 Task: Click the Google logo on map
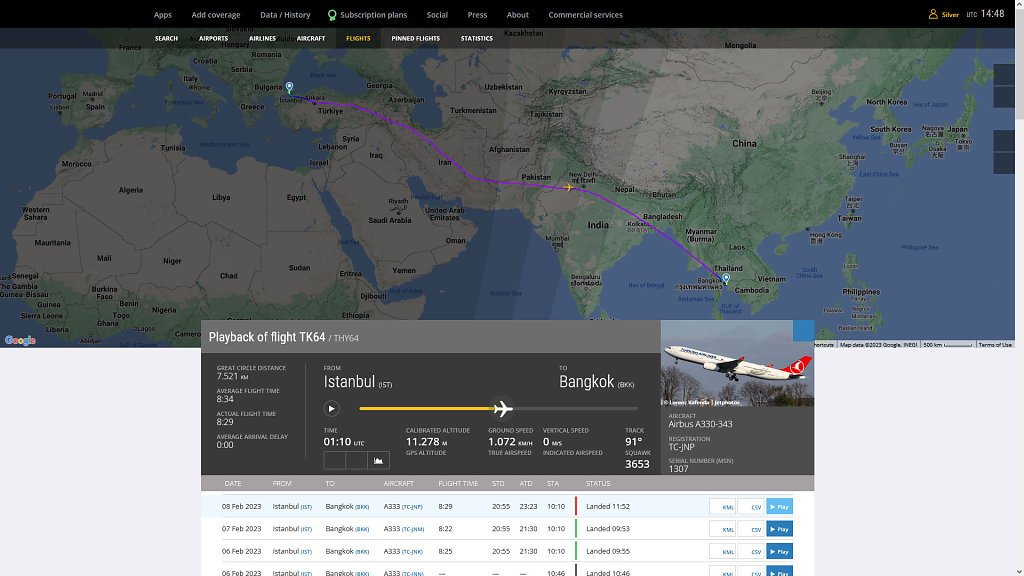[20, 340]
